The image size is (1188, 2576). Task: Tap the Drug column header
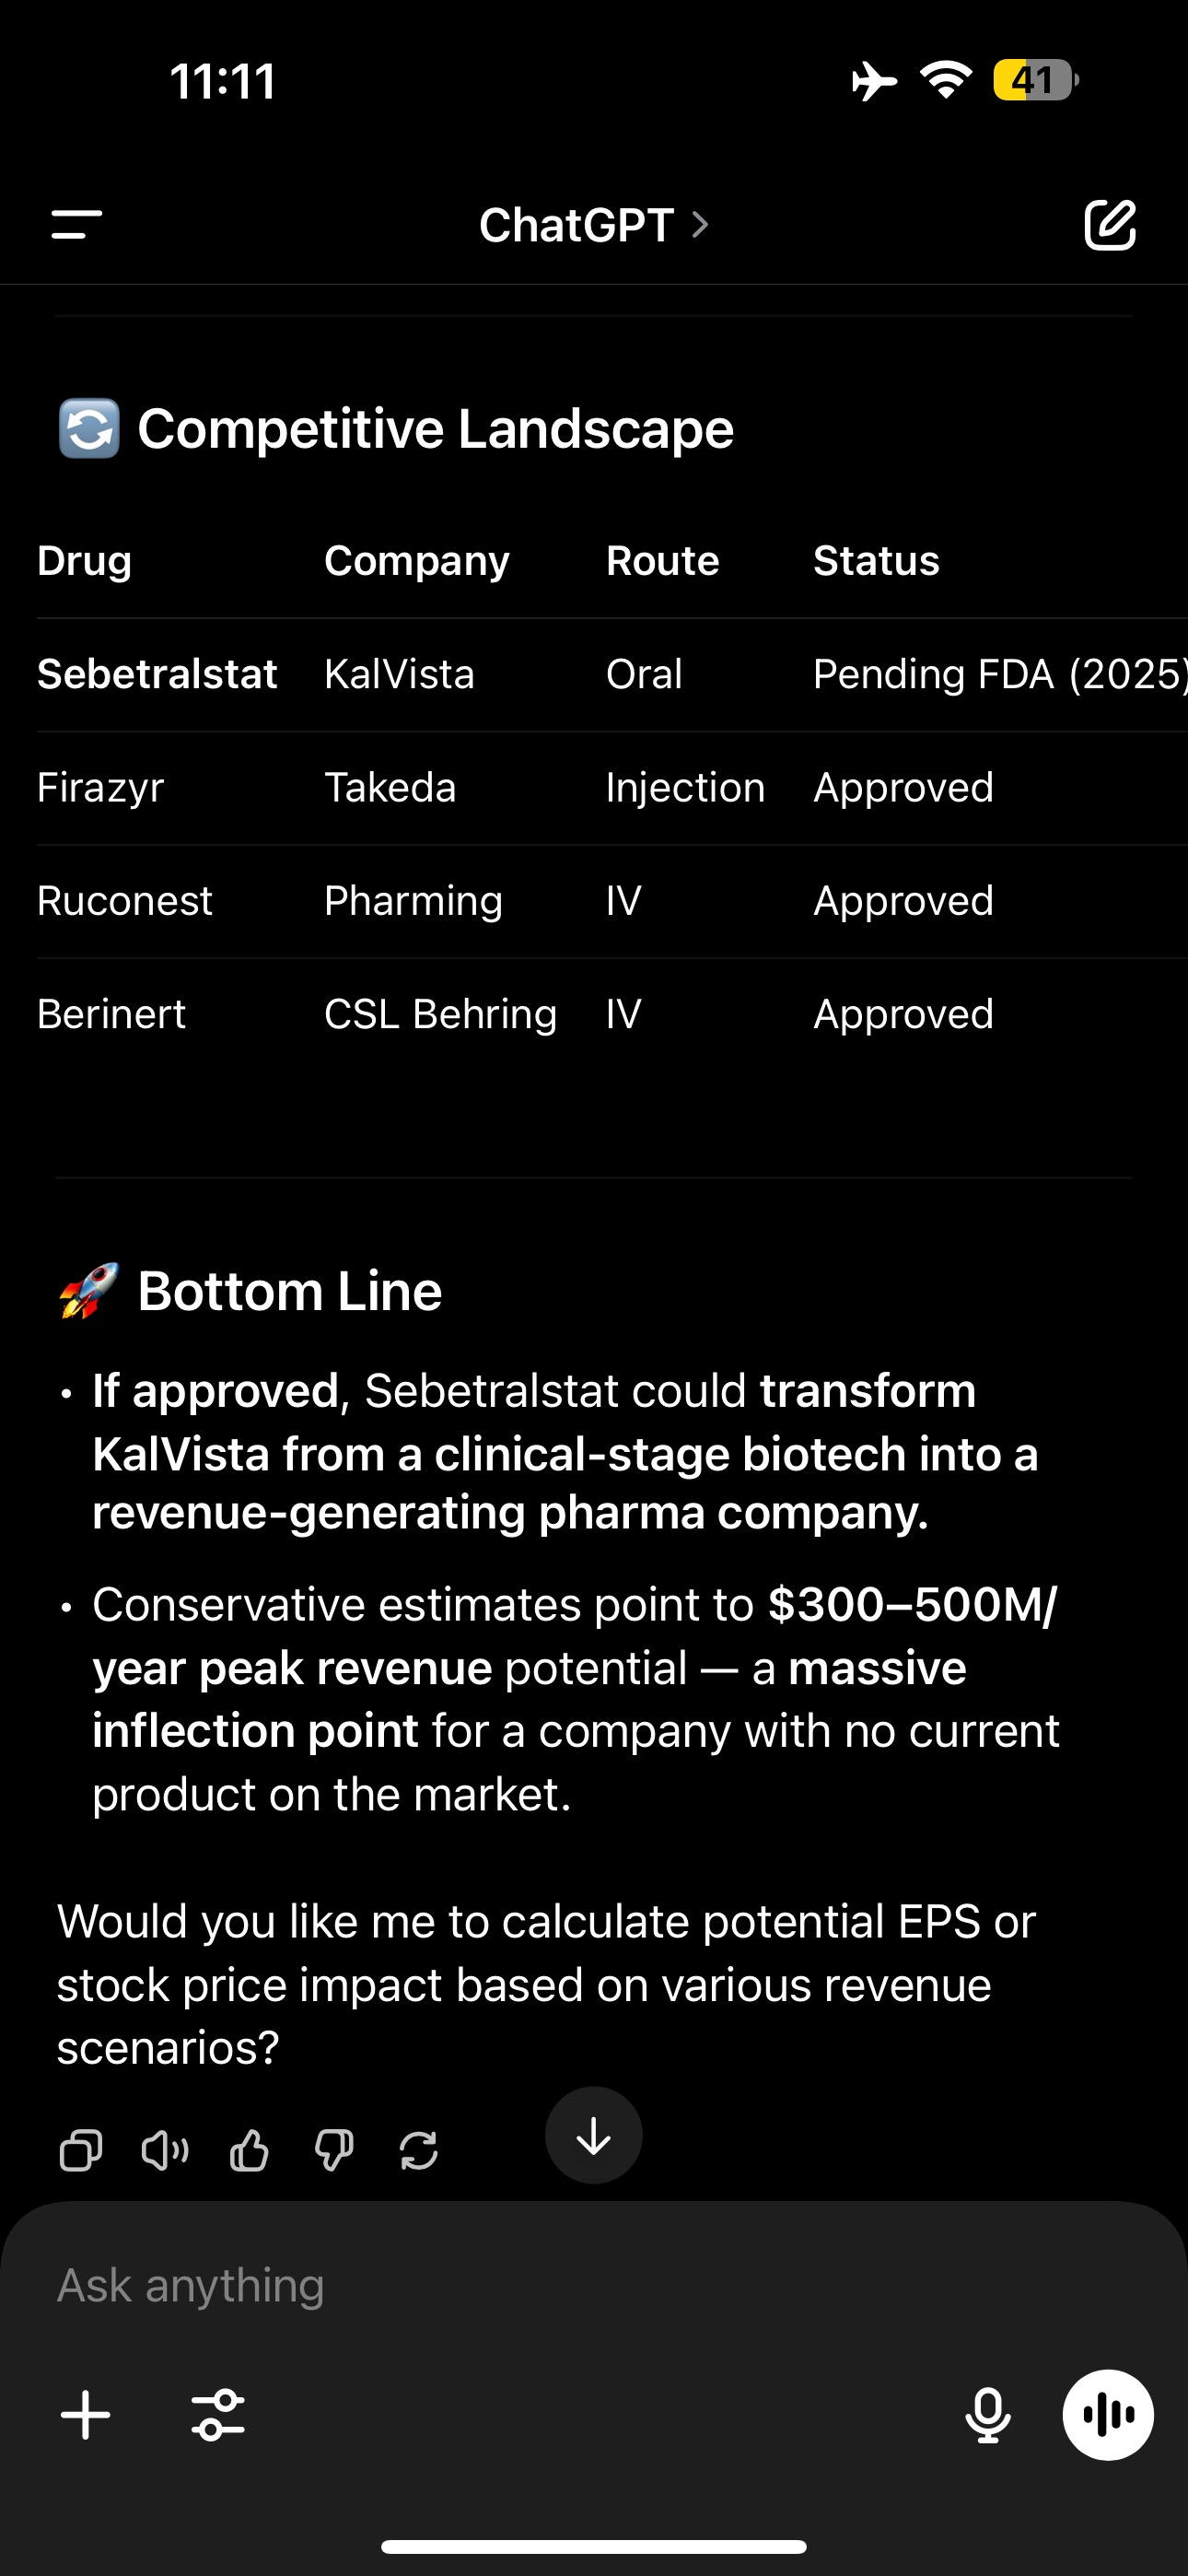click(85, 561)
